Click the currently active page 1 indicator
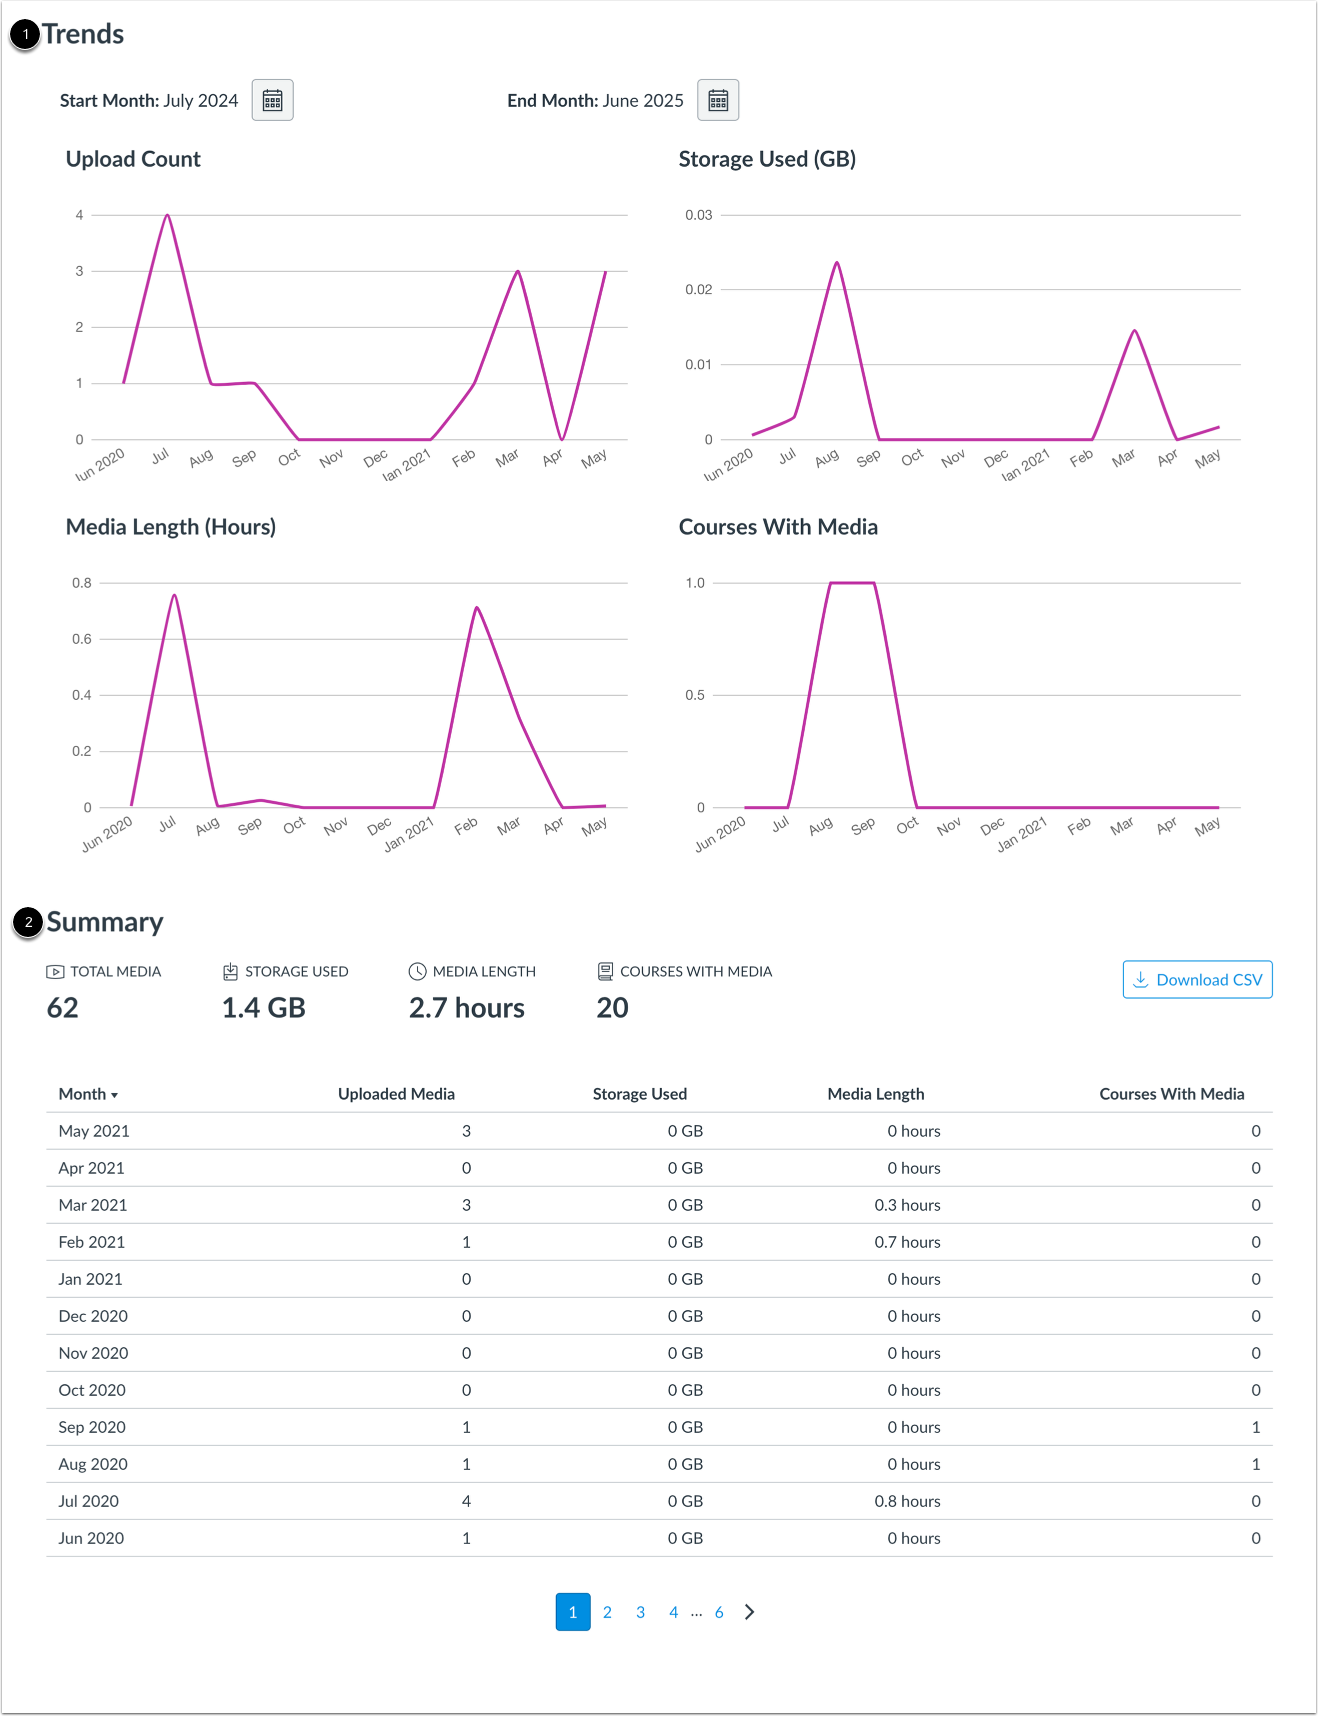 click(572, 1612)
